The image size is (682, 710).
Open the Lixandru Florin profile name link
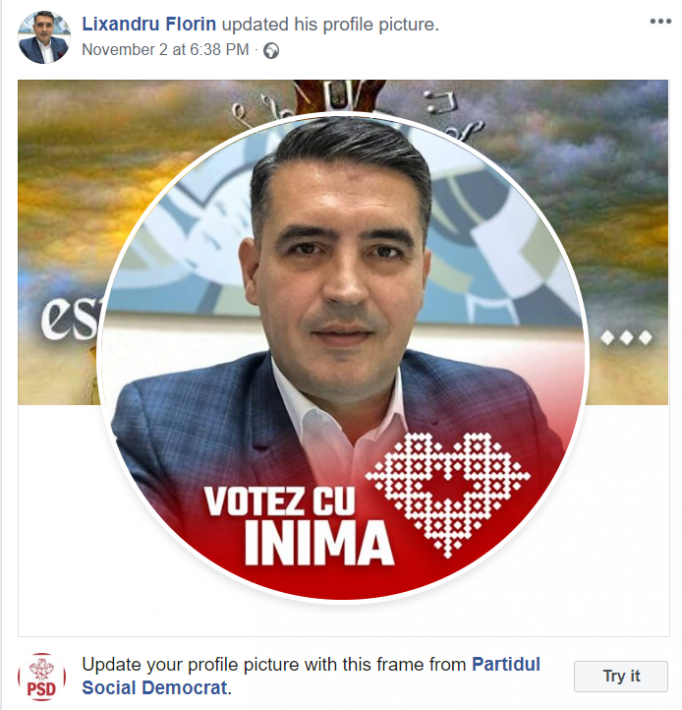click(x=149, y=24)
